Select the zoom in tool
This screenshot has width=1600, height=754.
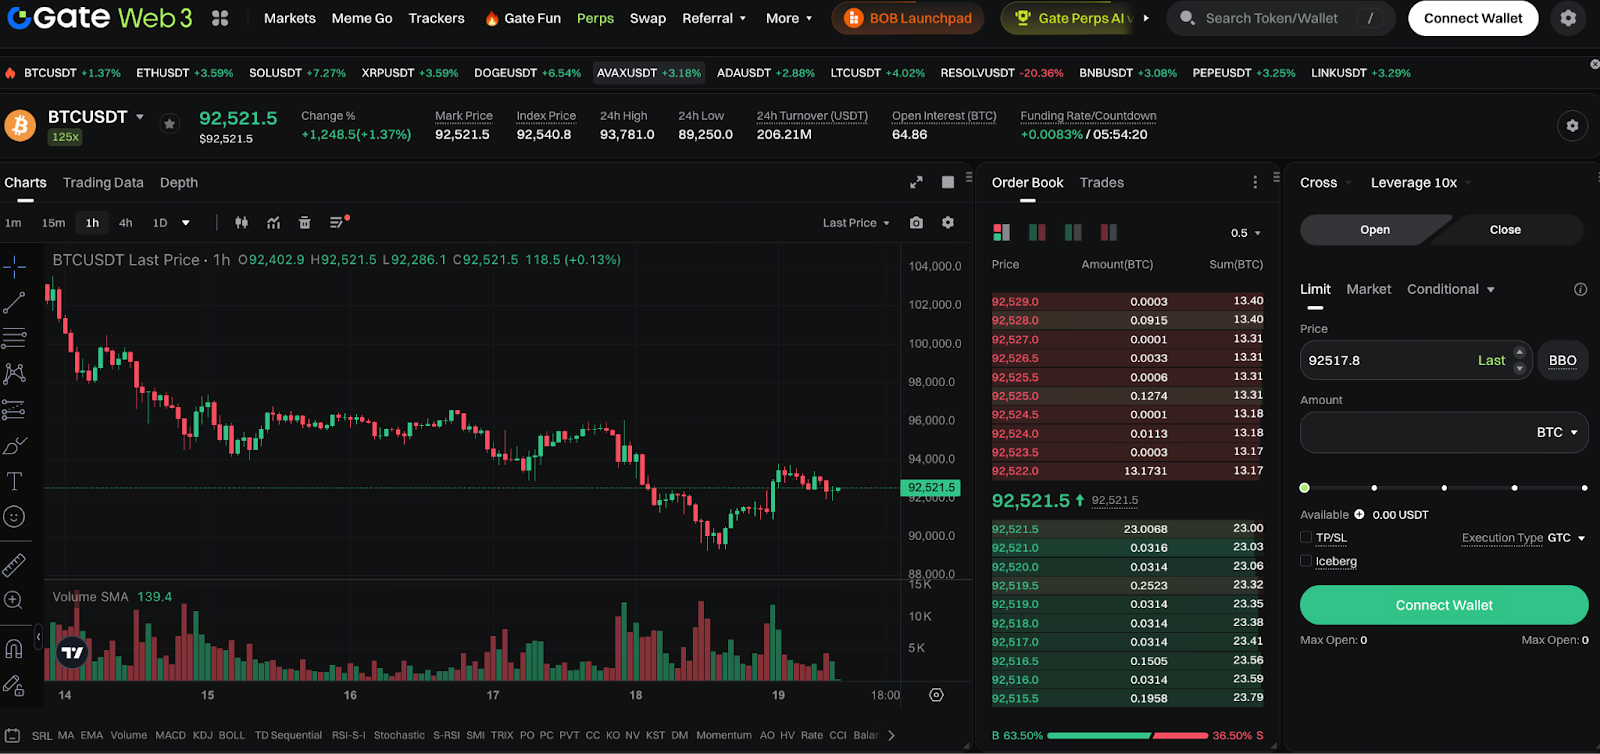14,600
